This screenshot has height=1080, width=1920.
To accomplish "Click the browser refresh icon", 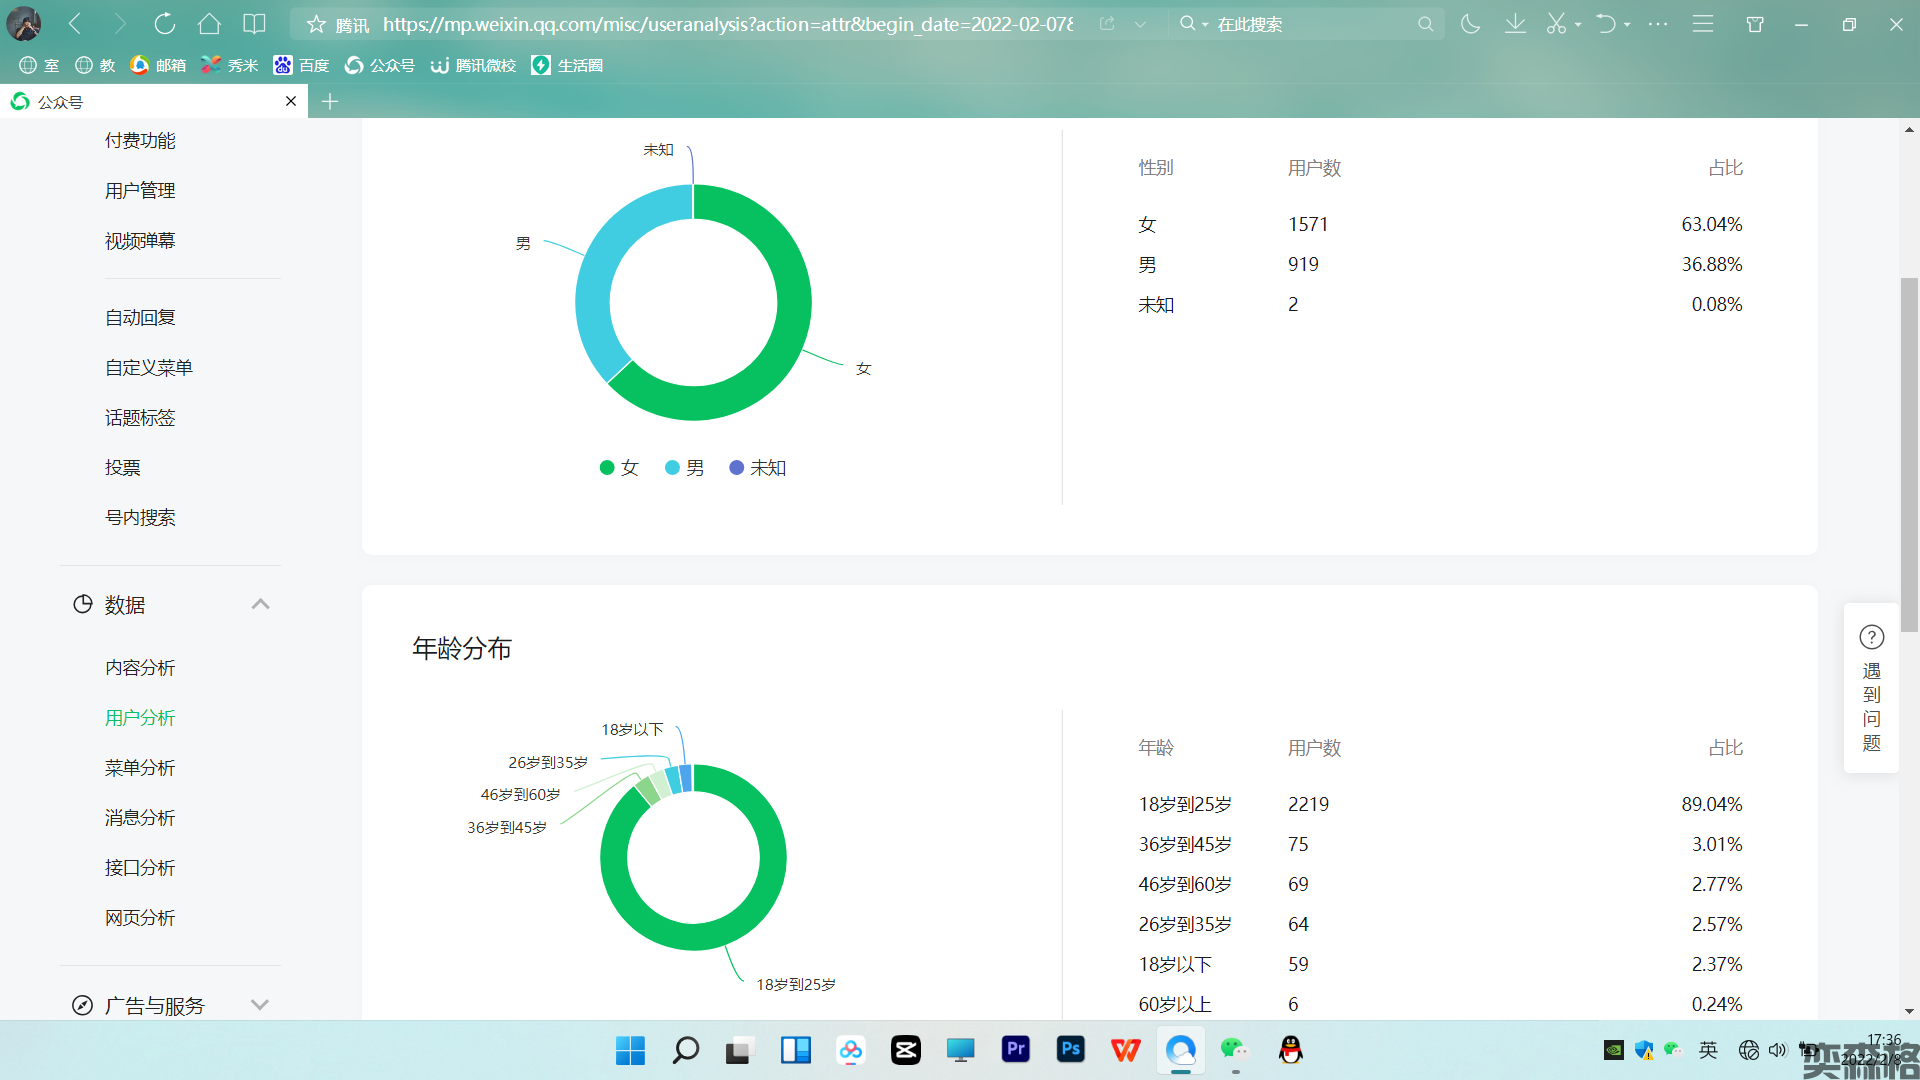I will (165, 24).
